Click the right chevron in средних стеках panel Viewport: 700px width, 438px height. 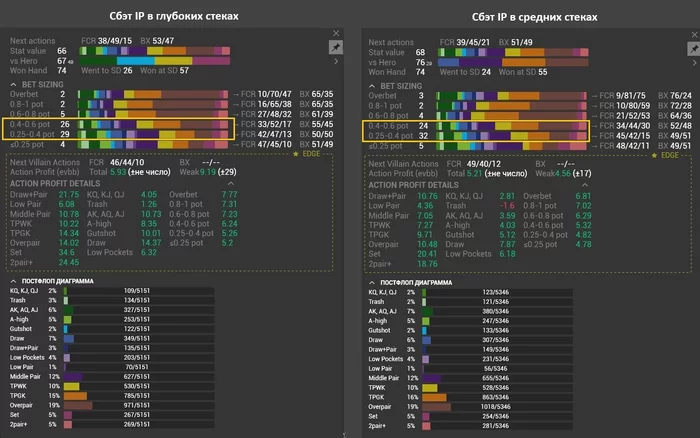[695, 63]
